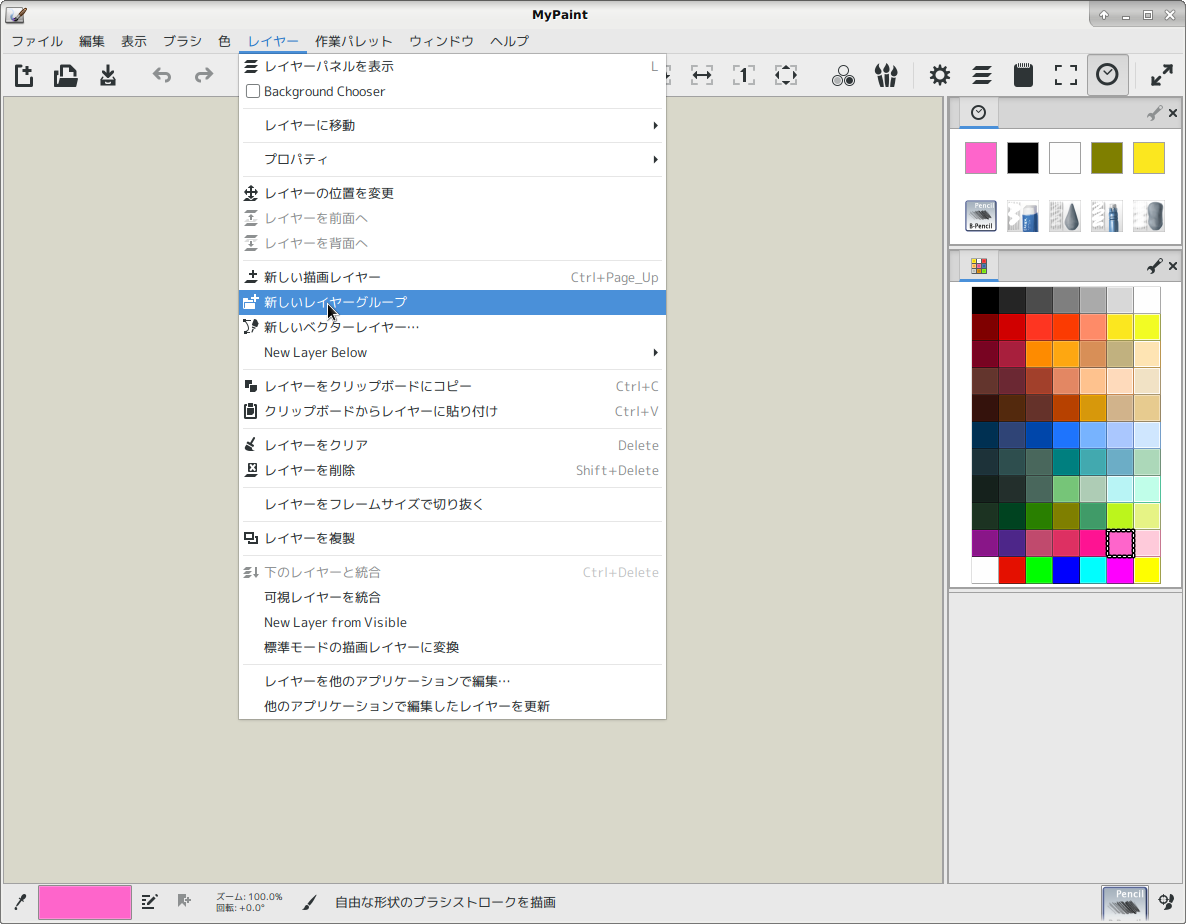Viewport: 1186px width, 924px height.
Task: Click the new document icon in toolbar
Action: coord(24,75)
